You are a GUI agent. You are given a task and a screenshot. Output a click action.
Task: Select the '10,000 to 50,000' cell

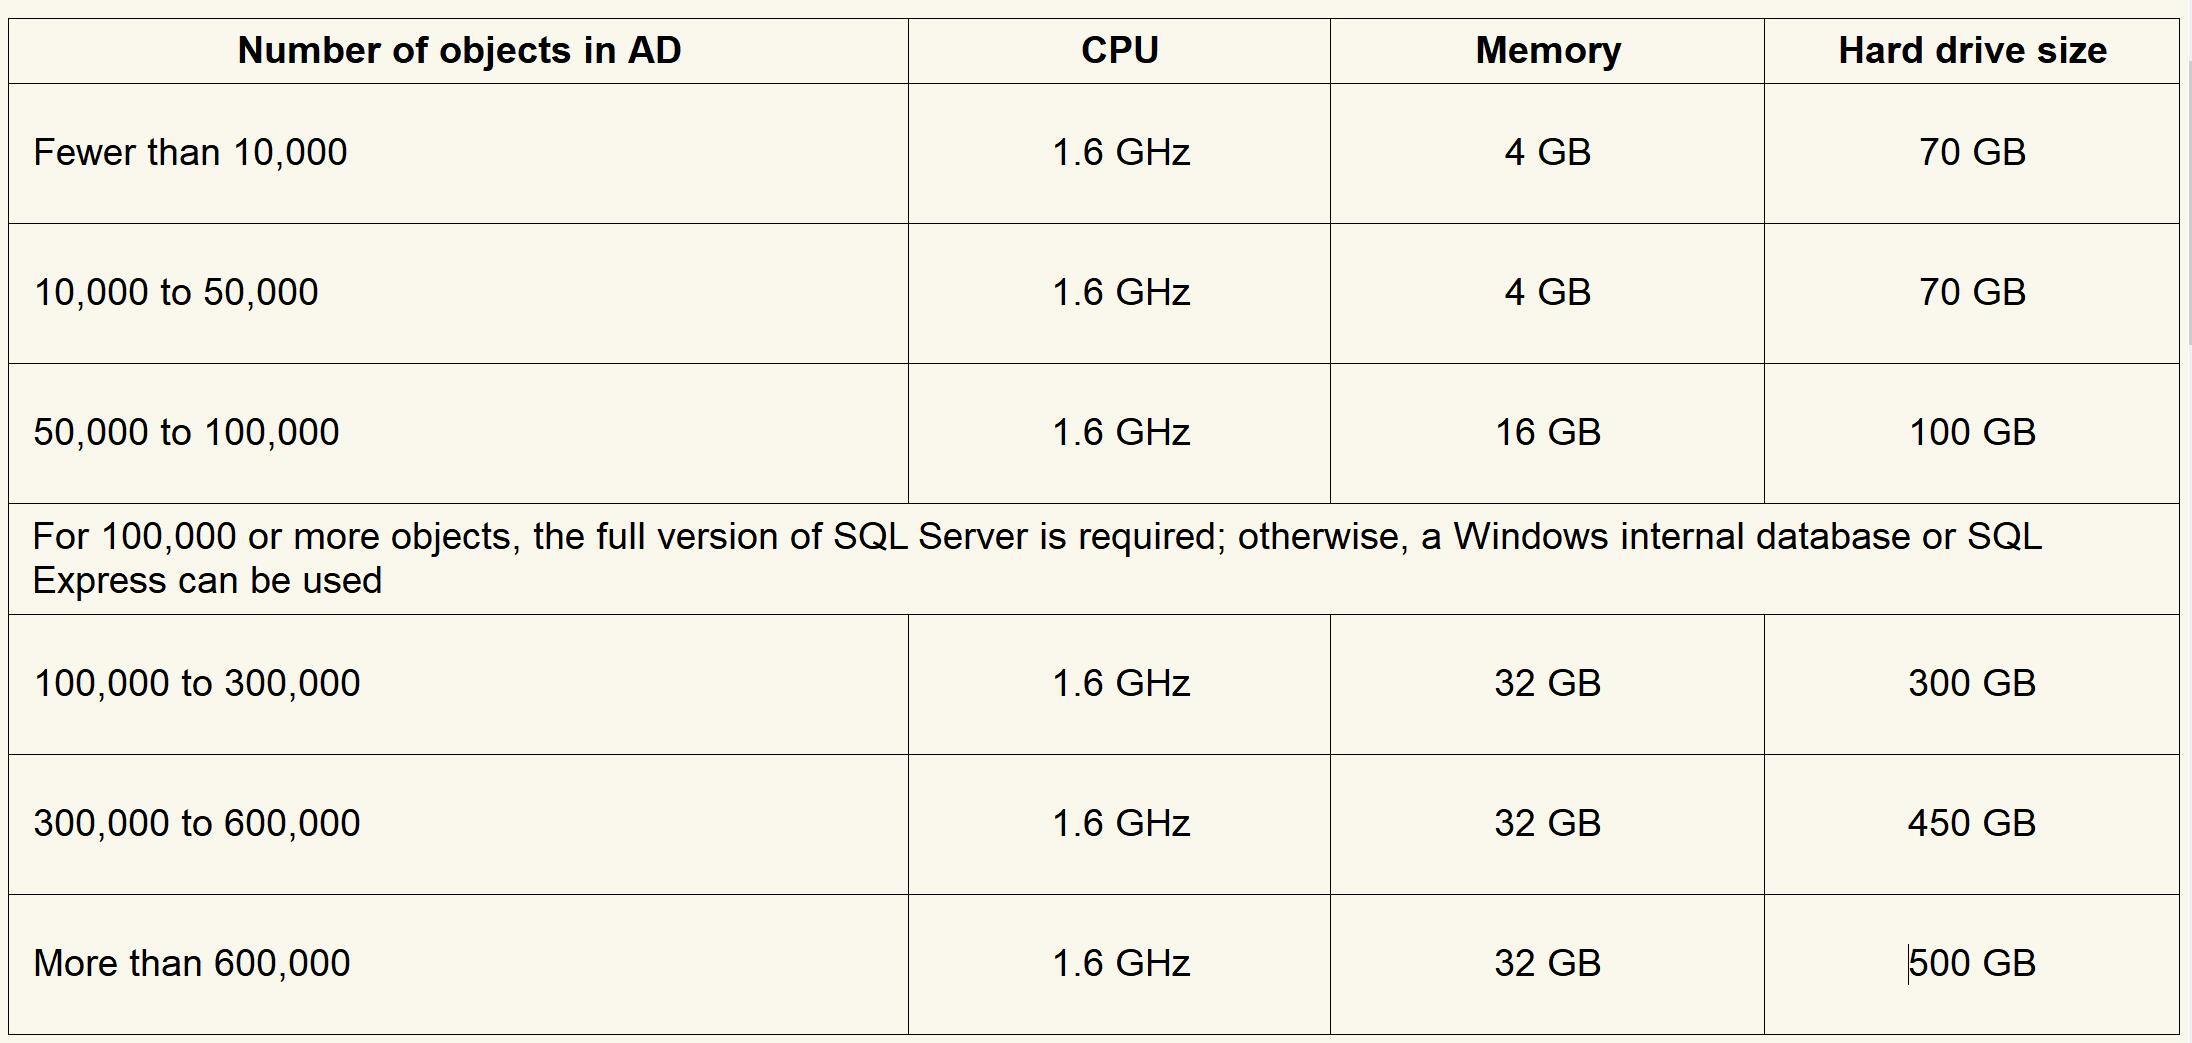[x=176, y=293]
